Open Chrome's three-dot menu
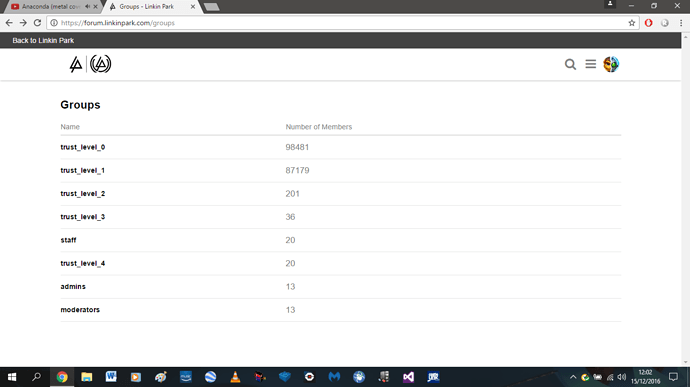This screenshot has height=387, width=690. pos(681,23)
